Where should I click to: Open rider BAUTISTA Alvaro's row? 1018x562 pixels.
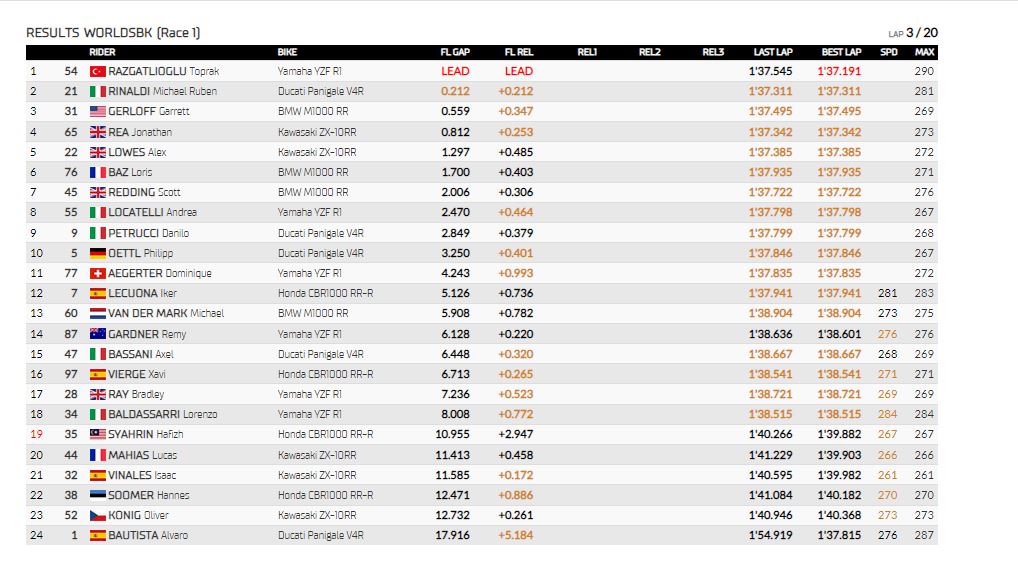[482, 535]
